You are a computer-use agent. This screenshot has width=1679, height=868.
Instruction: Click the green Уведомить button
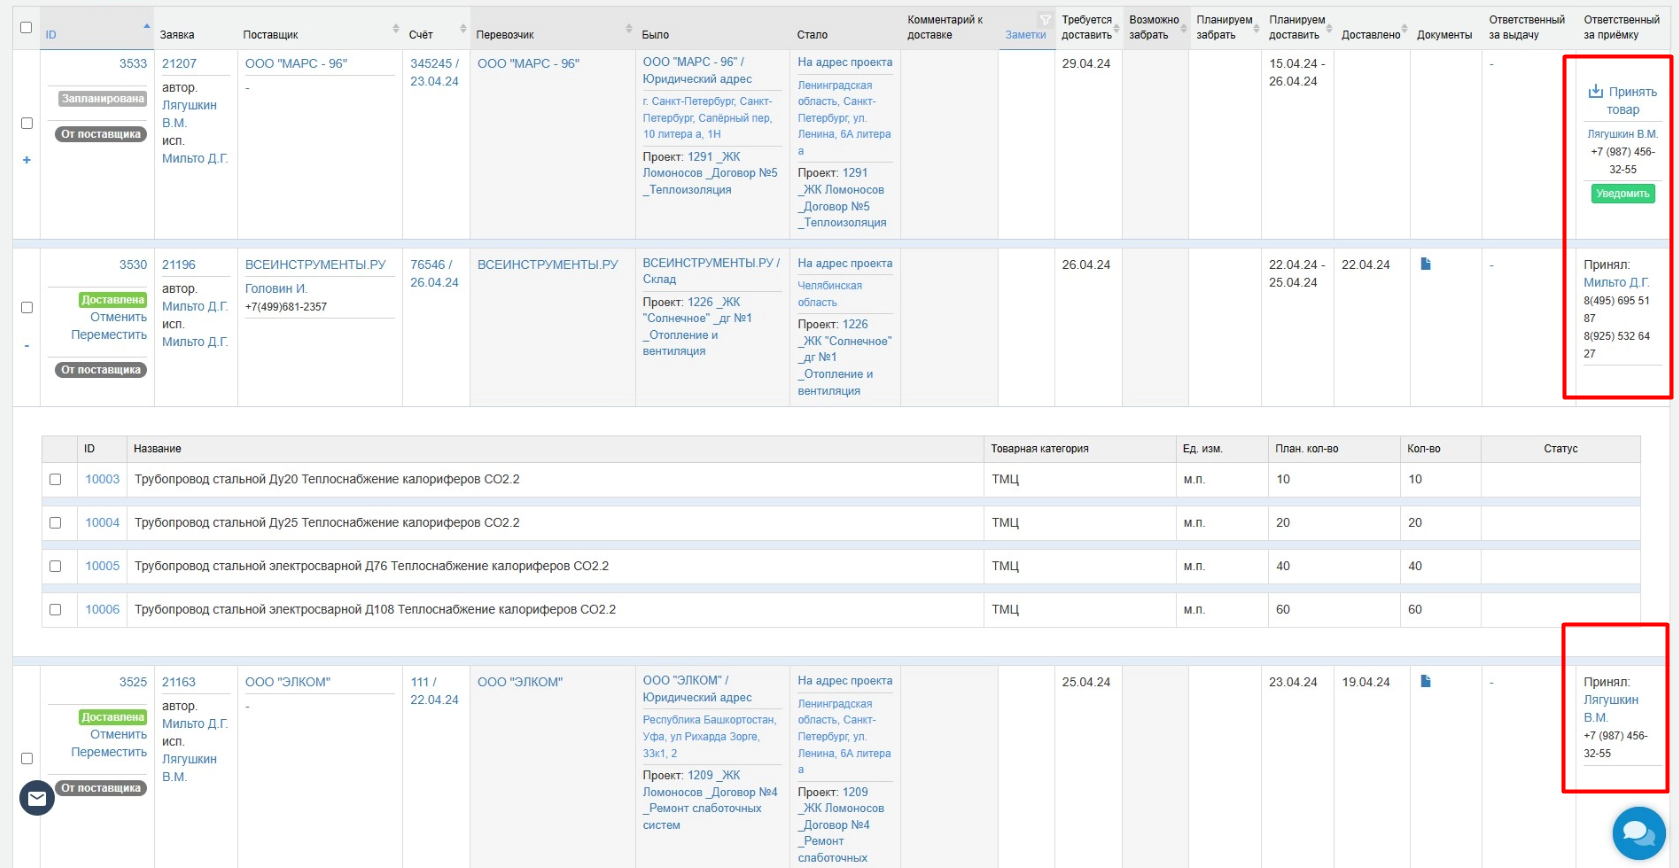point(1623,194)
